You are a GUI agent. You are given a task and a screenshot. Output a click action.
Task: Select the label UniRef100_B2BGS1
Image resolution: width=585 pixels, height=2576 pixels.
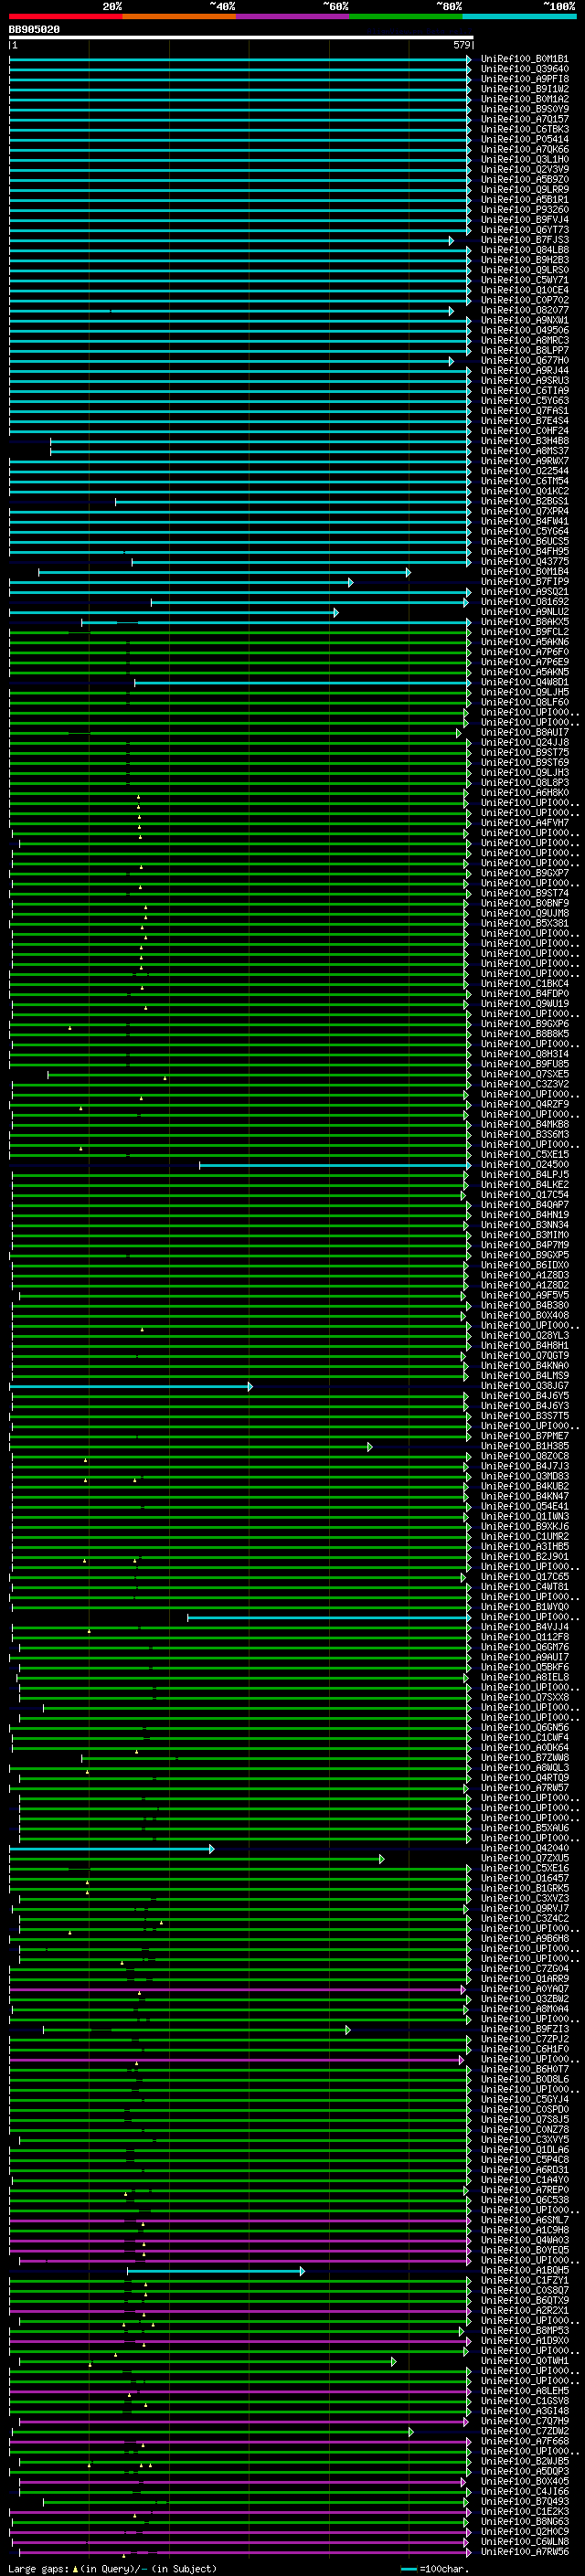coord(525,502)
